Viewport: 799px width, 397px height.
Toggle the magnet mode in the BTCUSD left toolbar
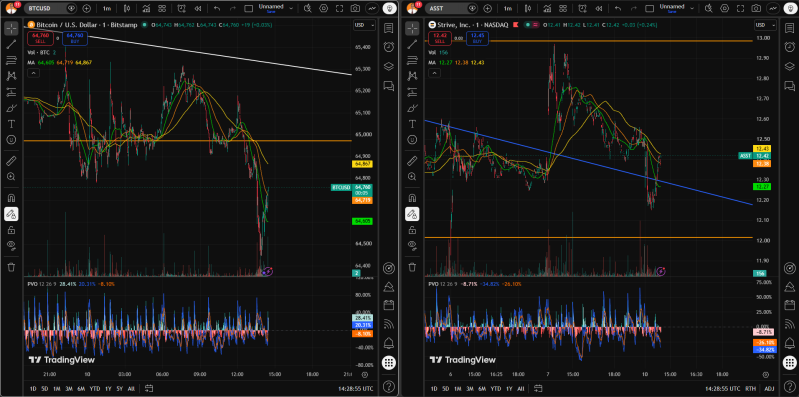[x=11, y=198]
